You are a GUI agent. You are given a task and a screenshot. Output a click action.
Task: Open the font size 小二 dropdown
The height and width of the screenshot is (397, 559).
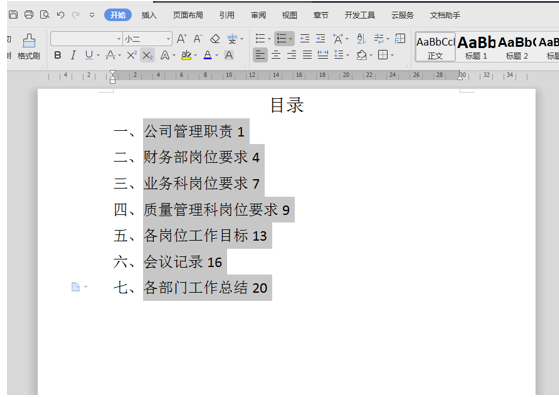(x=168, y=38)
